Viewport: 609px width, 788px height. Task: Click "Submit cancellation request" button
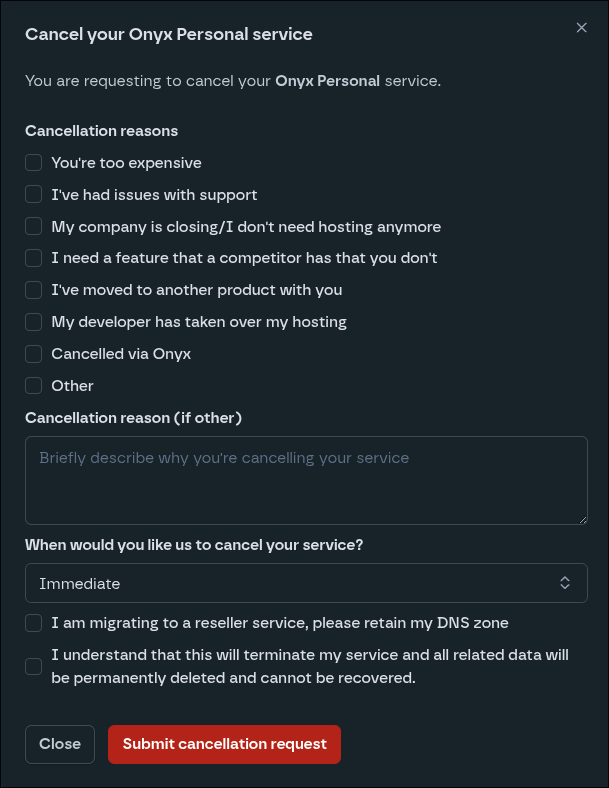click(224, 744)
